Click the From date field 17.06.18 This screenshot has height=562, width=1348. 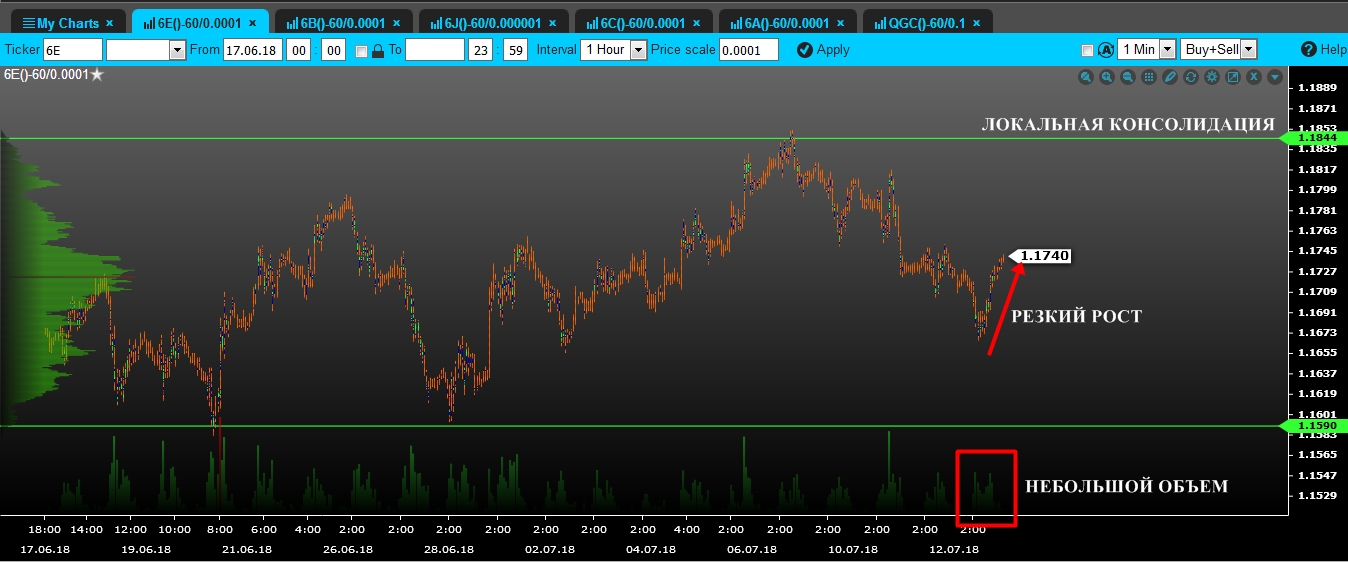point(252,49)
